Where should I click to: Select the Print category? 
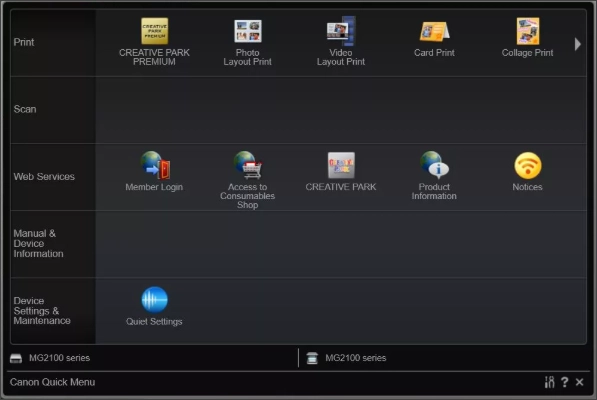point(53,43)
